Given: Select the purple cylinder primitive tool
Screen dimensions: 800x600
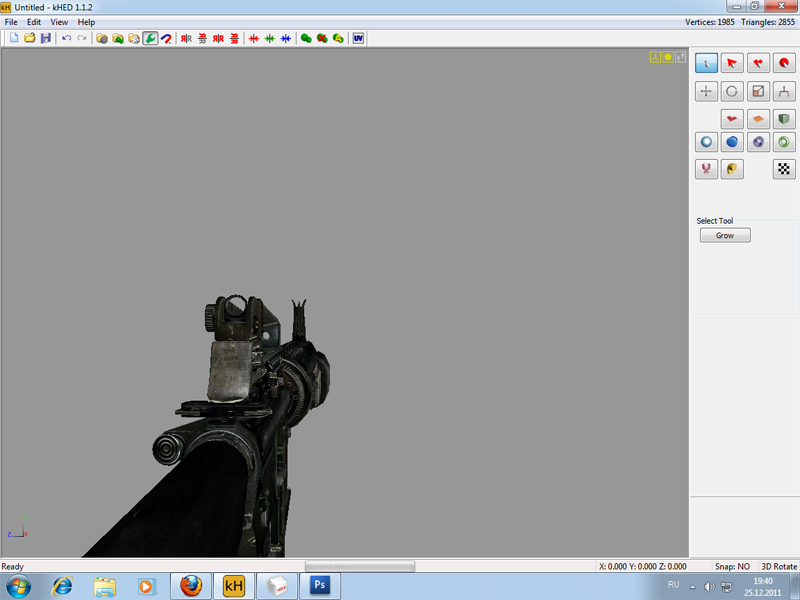Looking at the screenshot, I should [758, 142].
